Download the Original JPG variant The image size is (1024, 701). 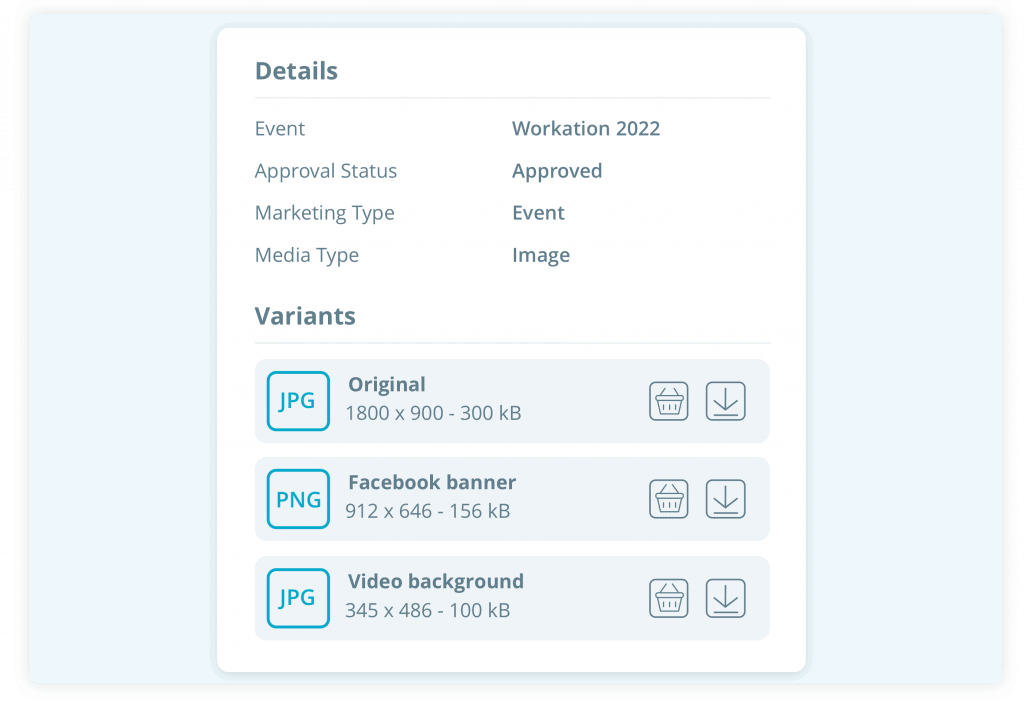(726, 401)
